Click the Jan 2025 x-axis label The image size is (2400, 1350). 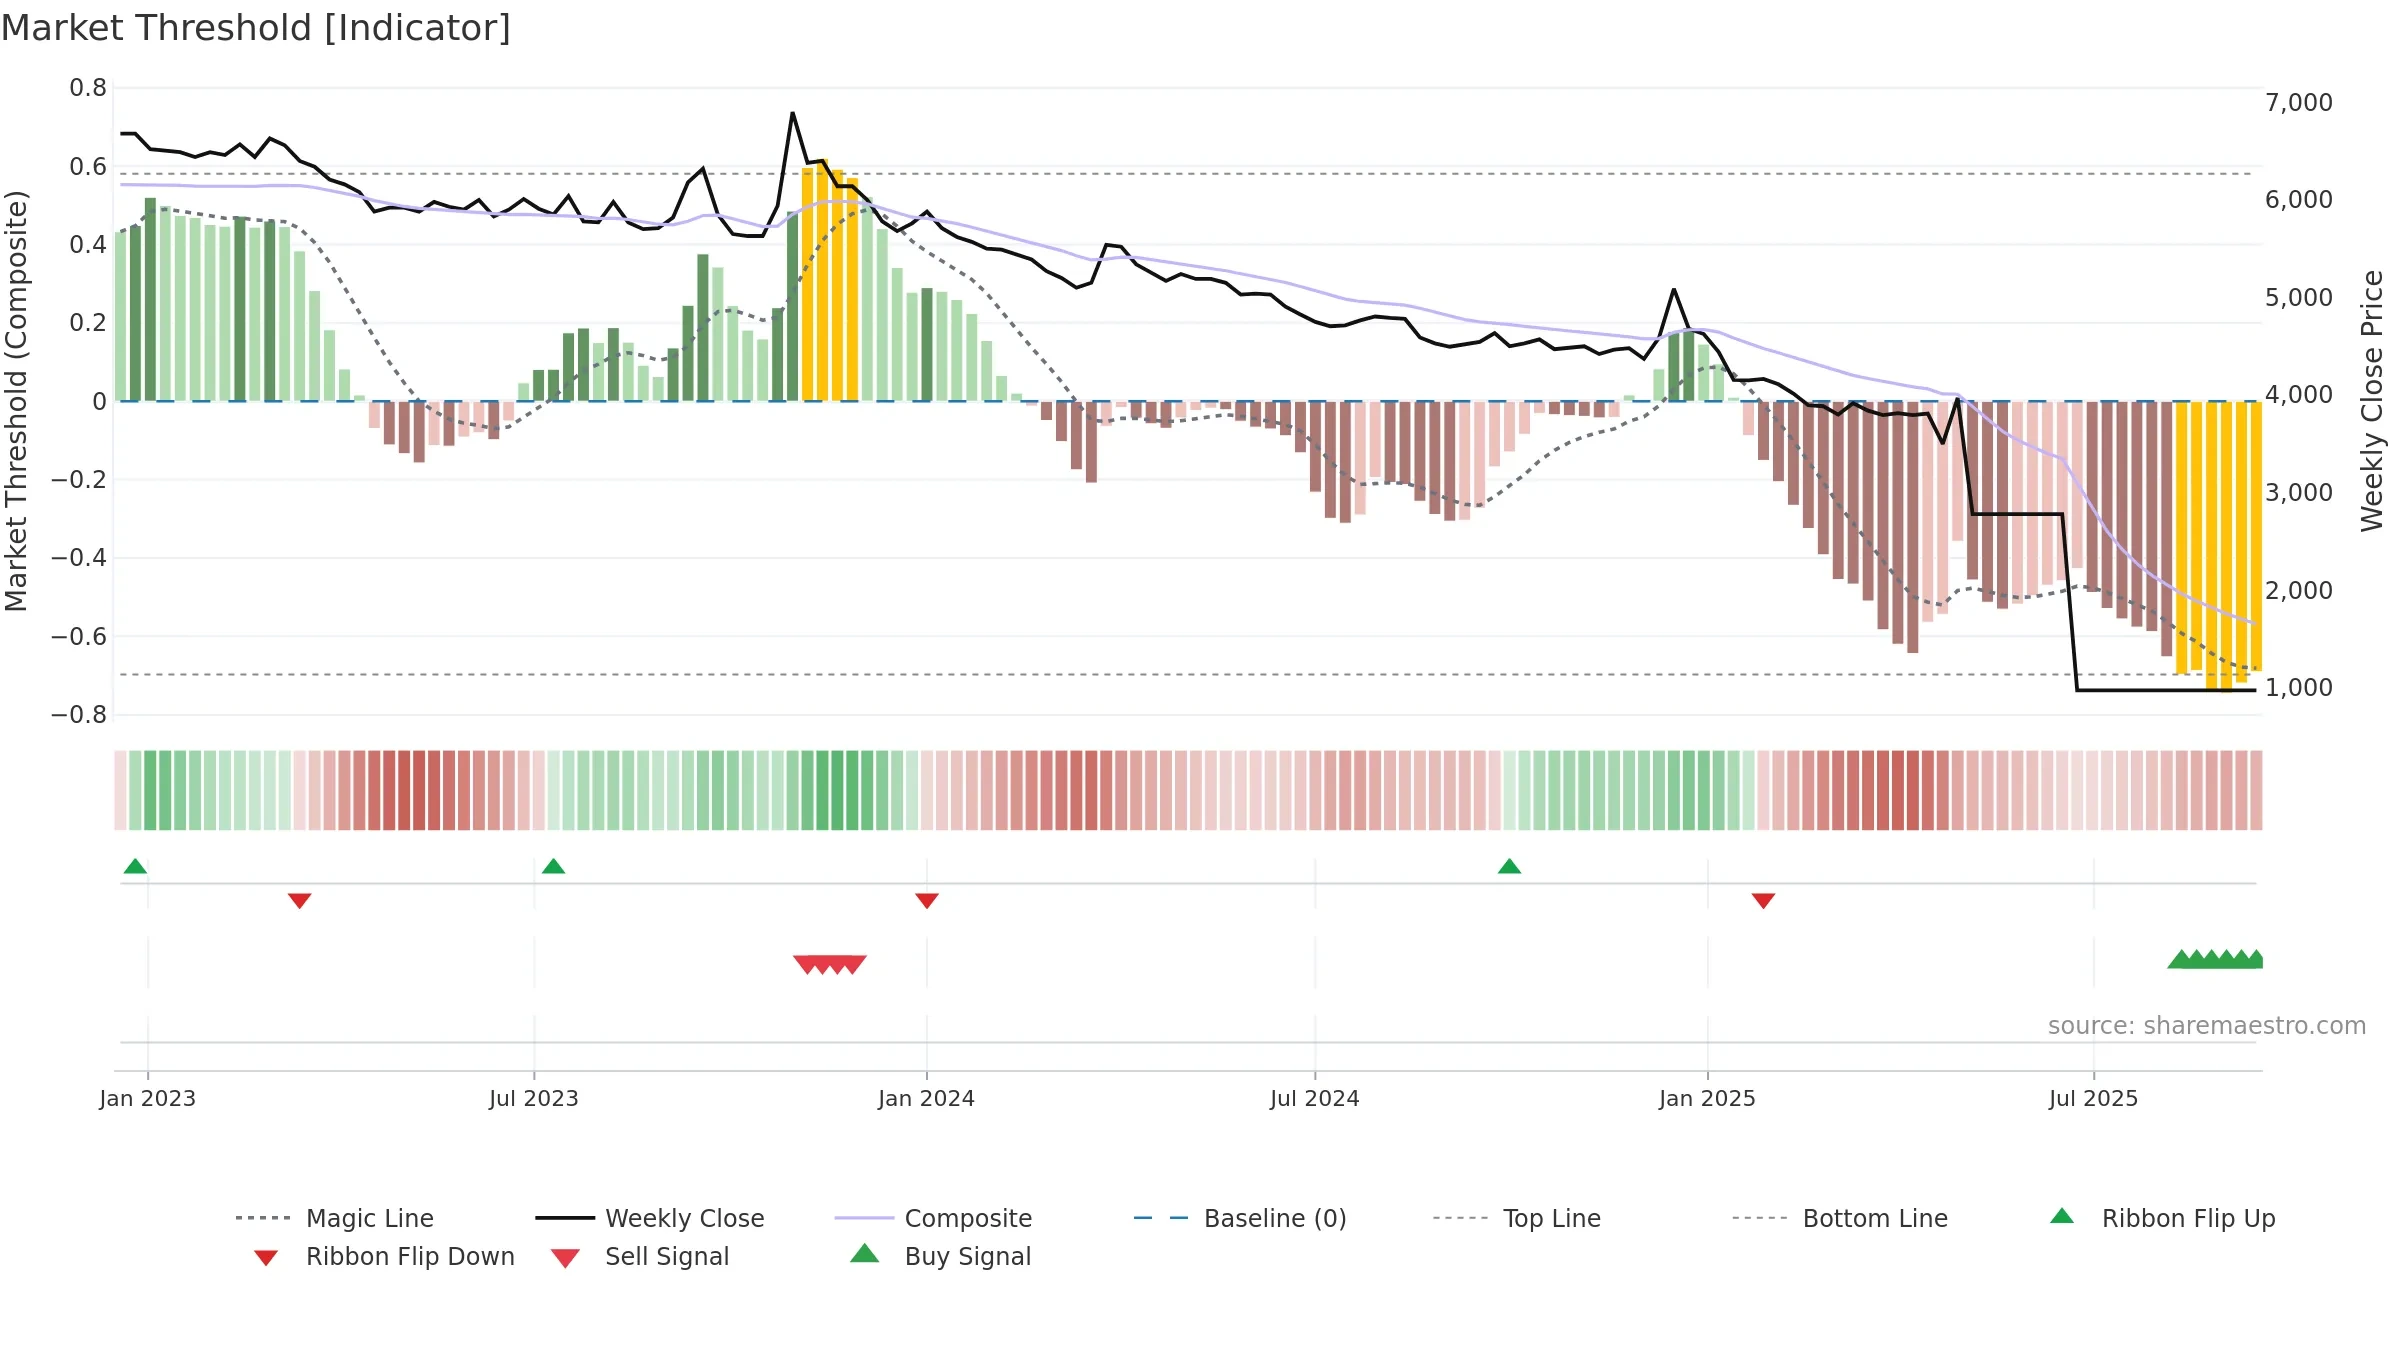point(1708,1098)
